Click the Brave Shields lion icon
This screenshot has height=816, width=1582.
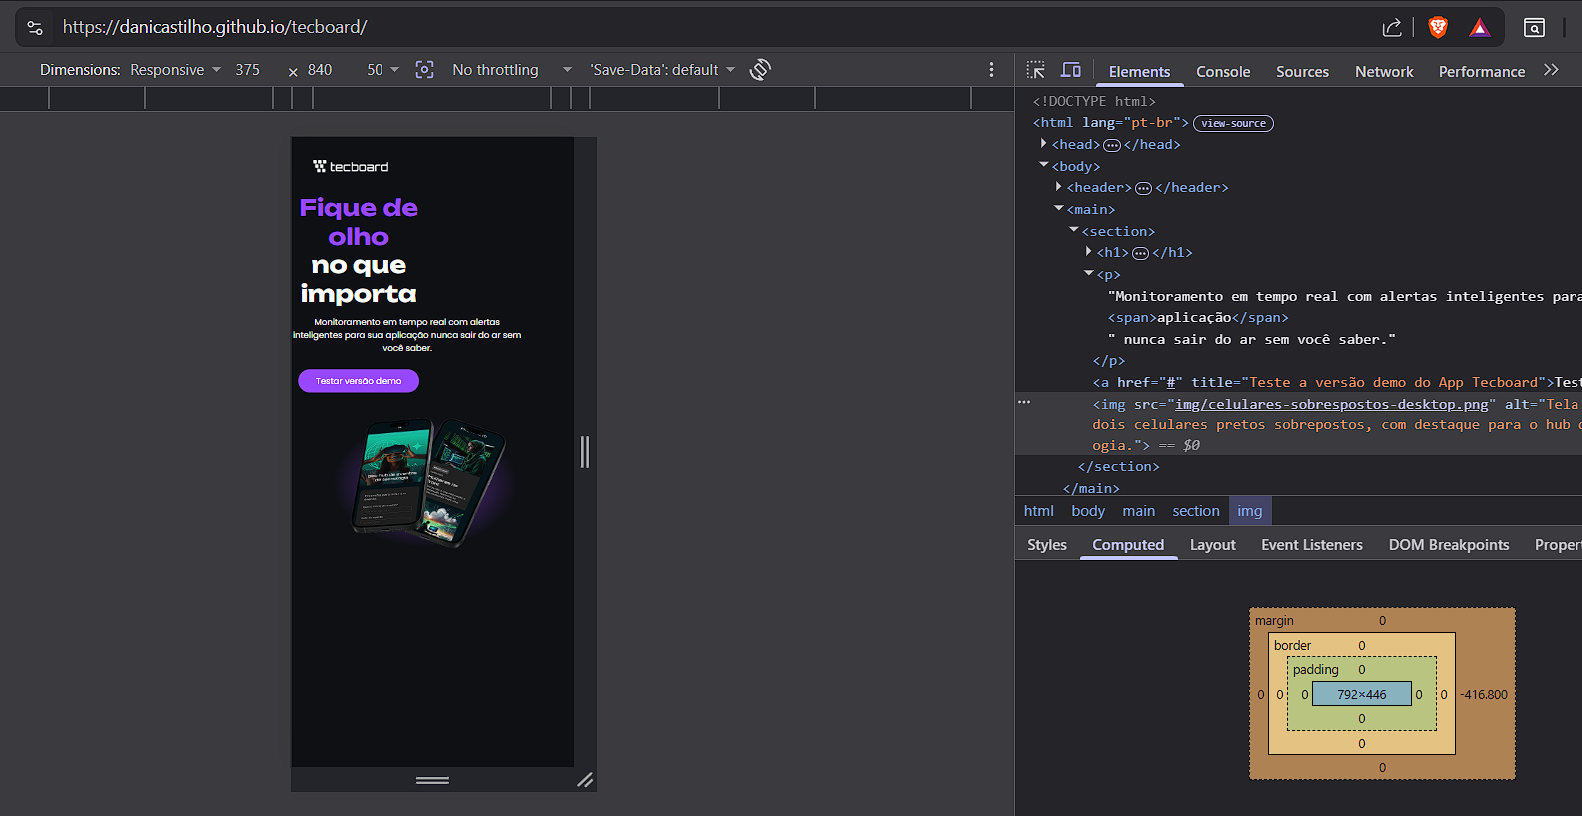(x=1438, y=27)
